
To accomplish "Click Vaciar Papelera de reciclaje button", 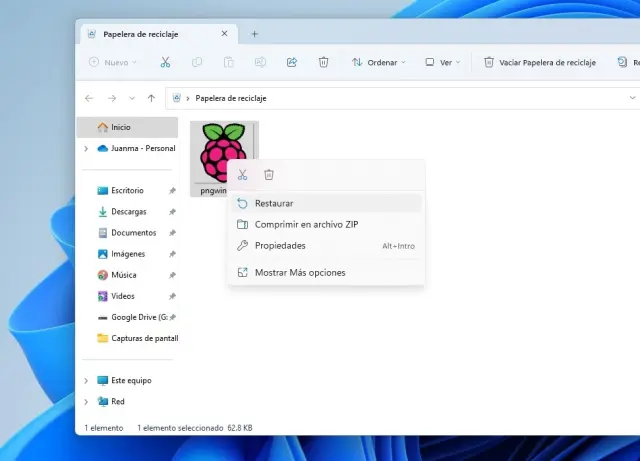I will [x=540, y=62].
